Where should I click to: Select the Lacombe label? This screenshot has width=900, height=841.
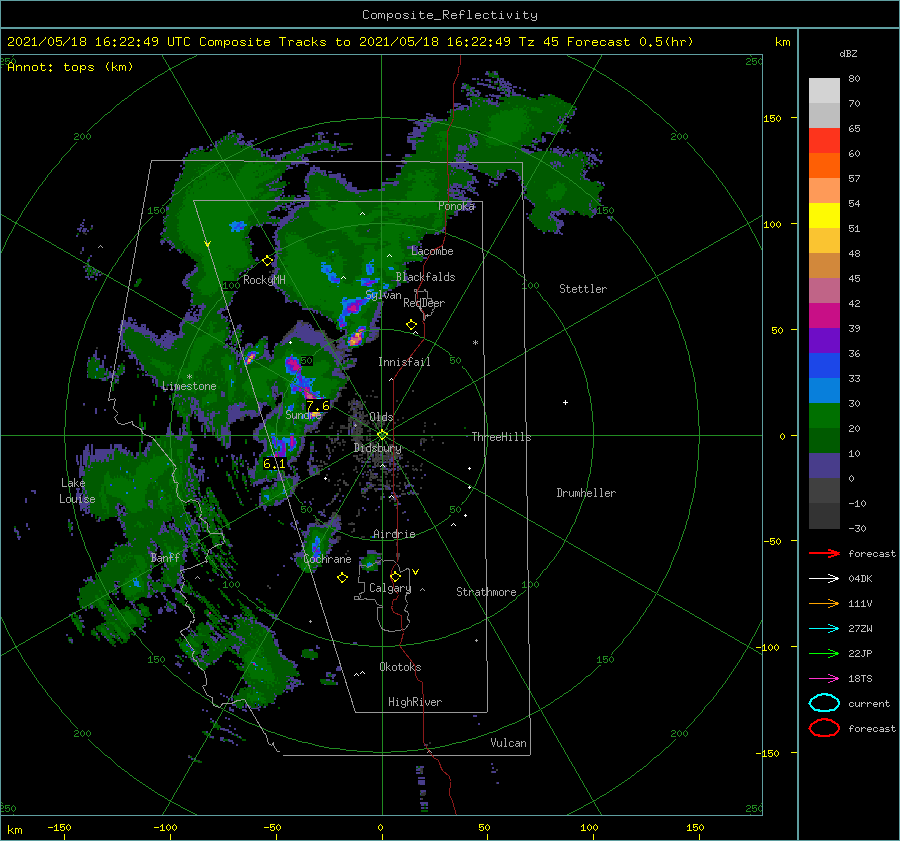coord(432,251)
